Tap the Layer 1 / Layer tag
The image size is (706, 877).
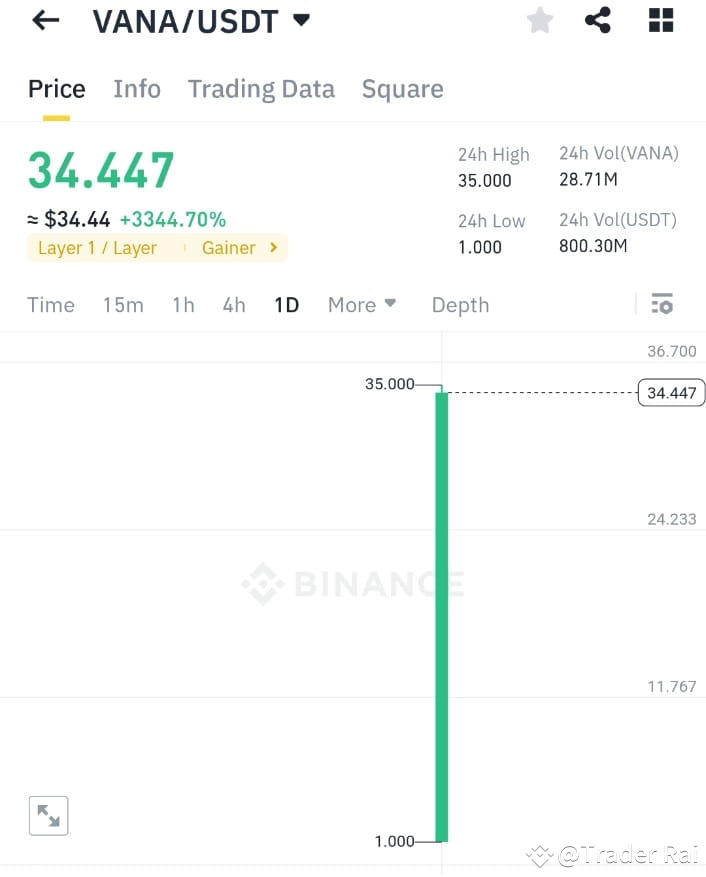(x=97, y=247)
